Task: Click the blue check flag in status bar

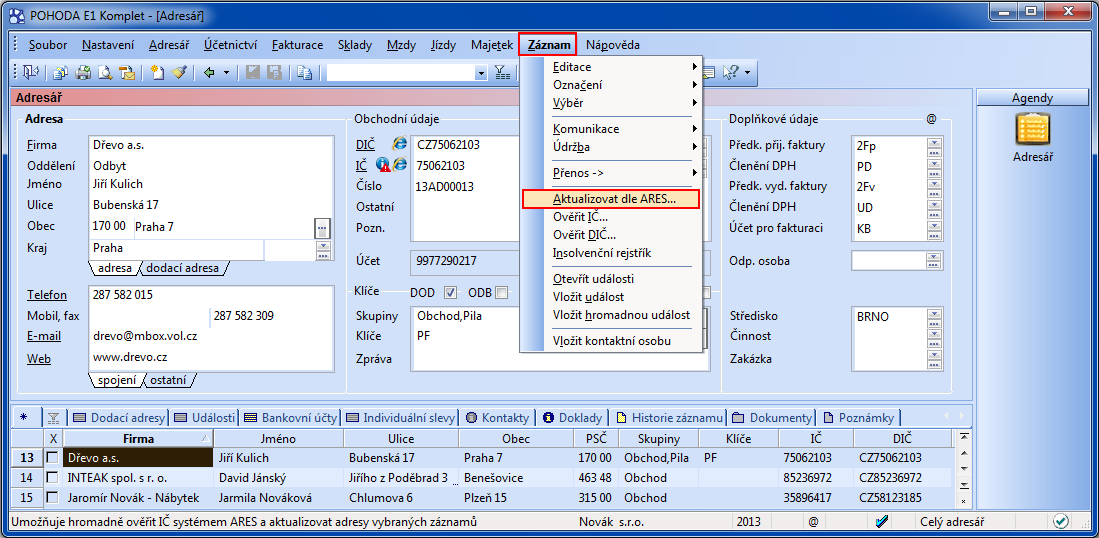Action: 882,521
